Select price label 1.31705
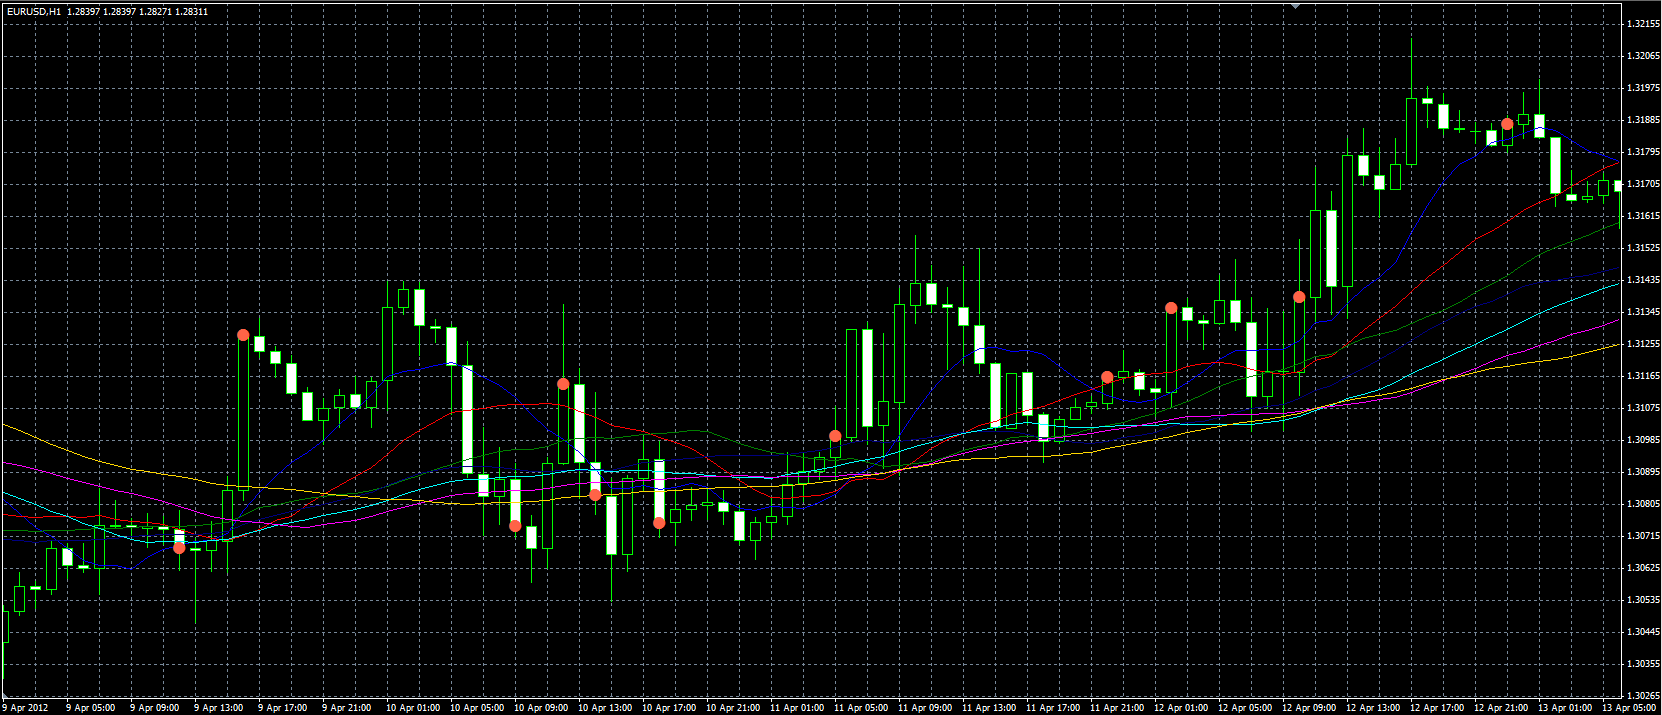Screen dimensions: 1662x715 (1643, 184)
